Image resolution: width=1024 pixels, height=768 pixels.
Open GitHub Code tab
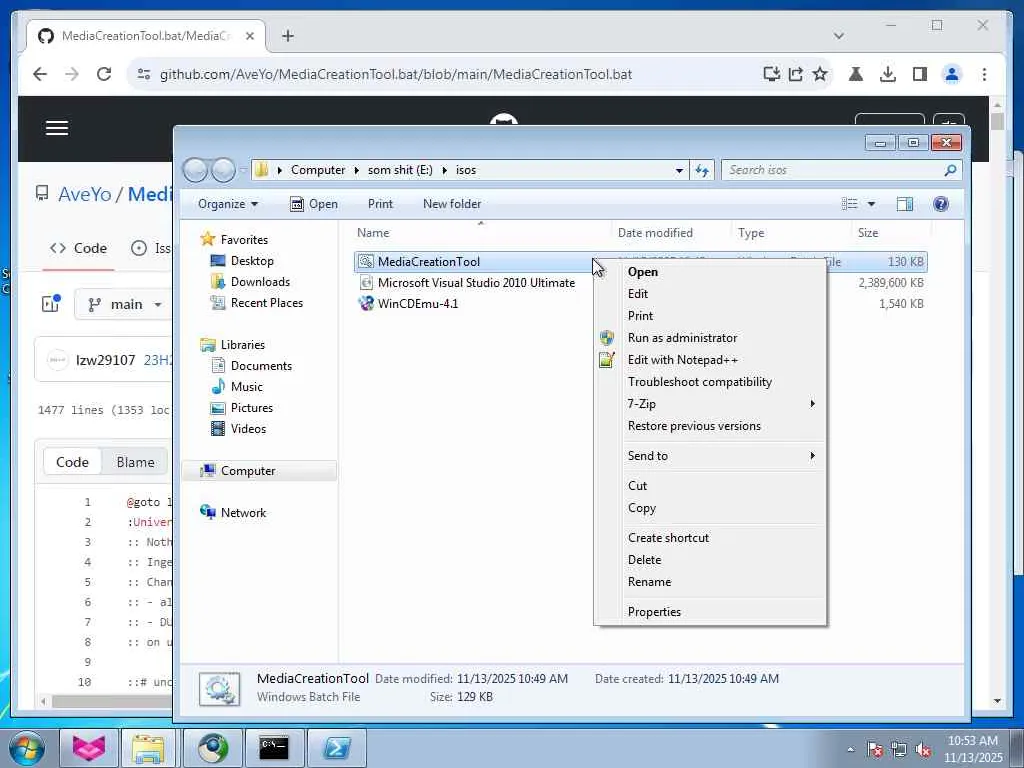[78, 249]
